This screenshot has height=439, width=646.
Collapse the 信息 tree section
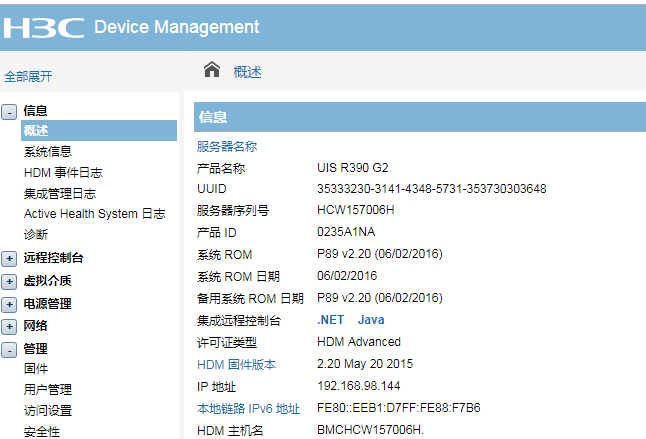9,111
